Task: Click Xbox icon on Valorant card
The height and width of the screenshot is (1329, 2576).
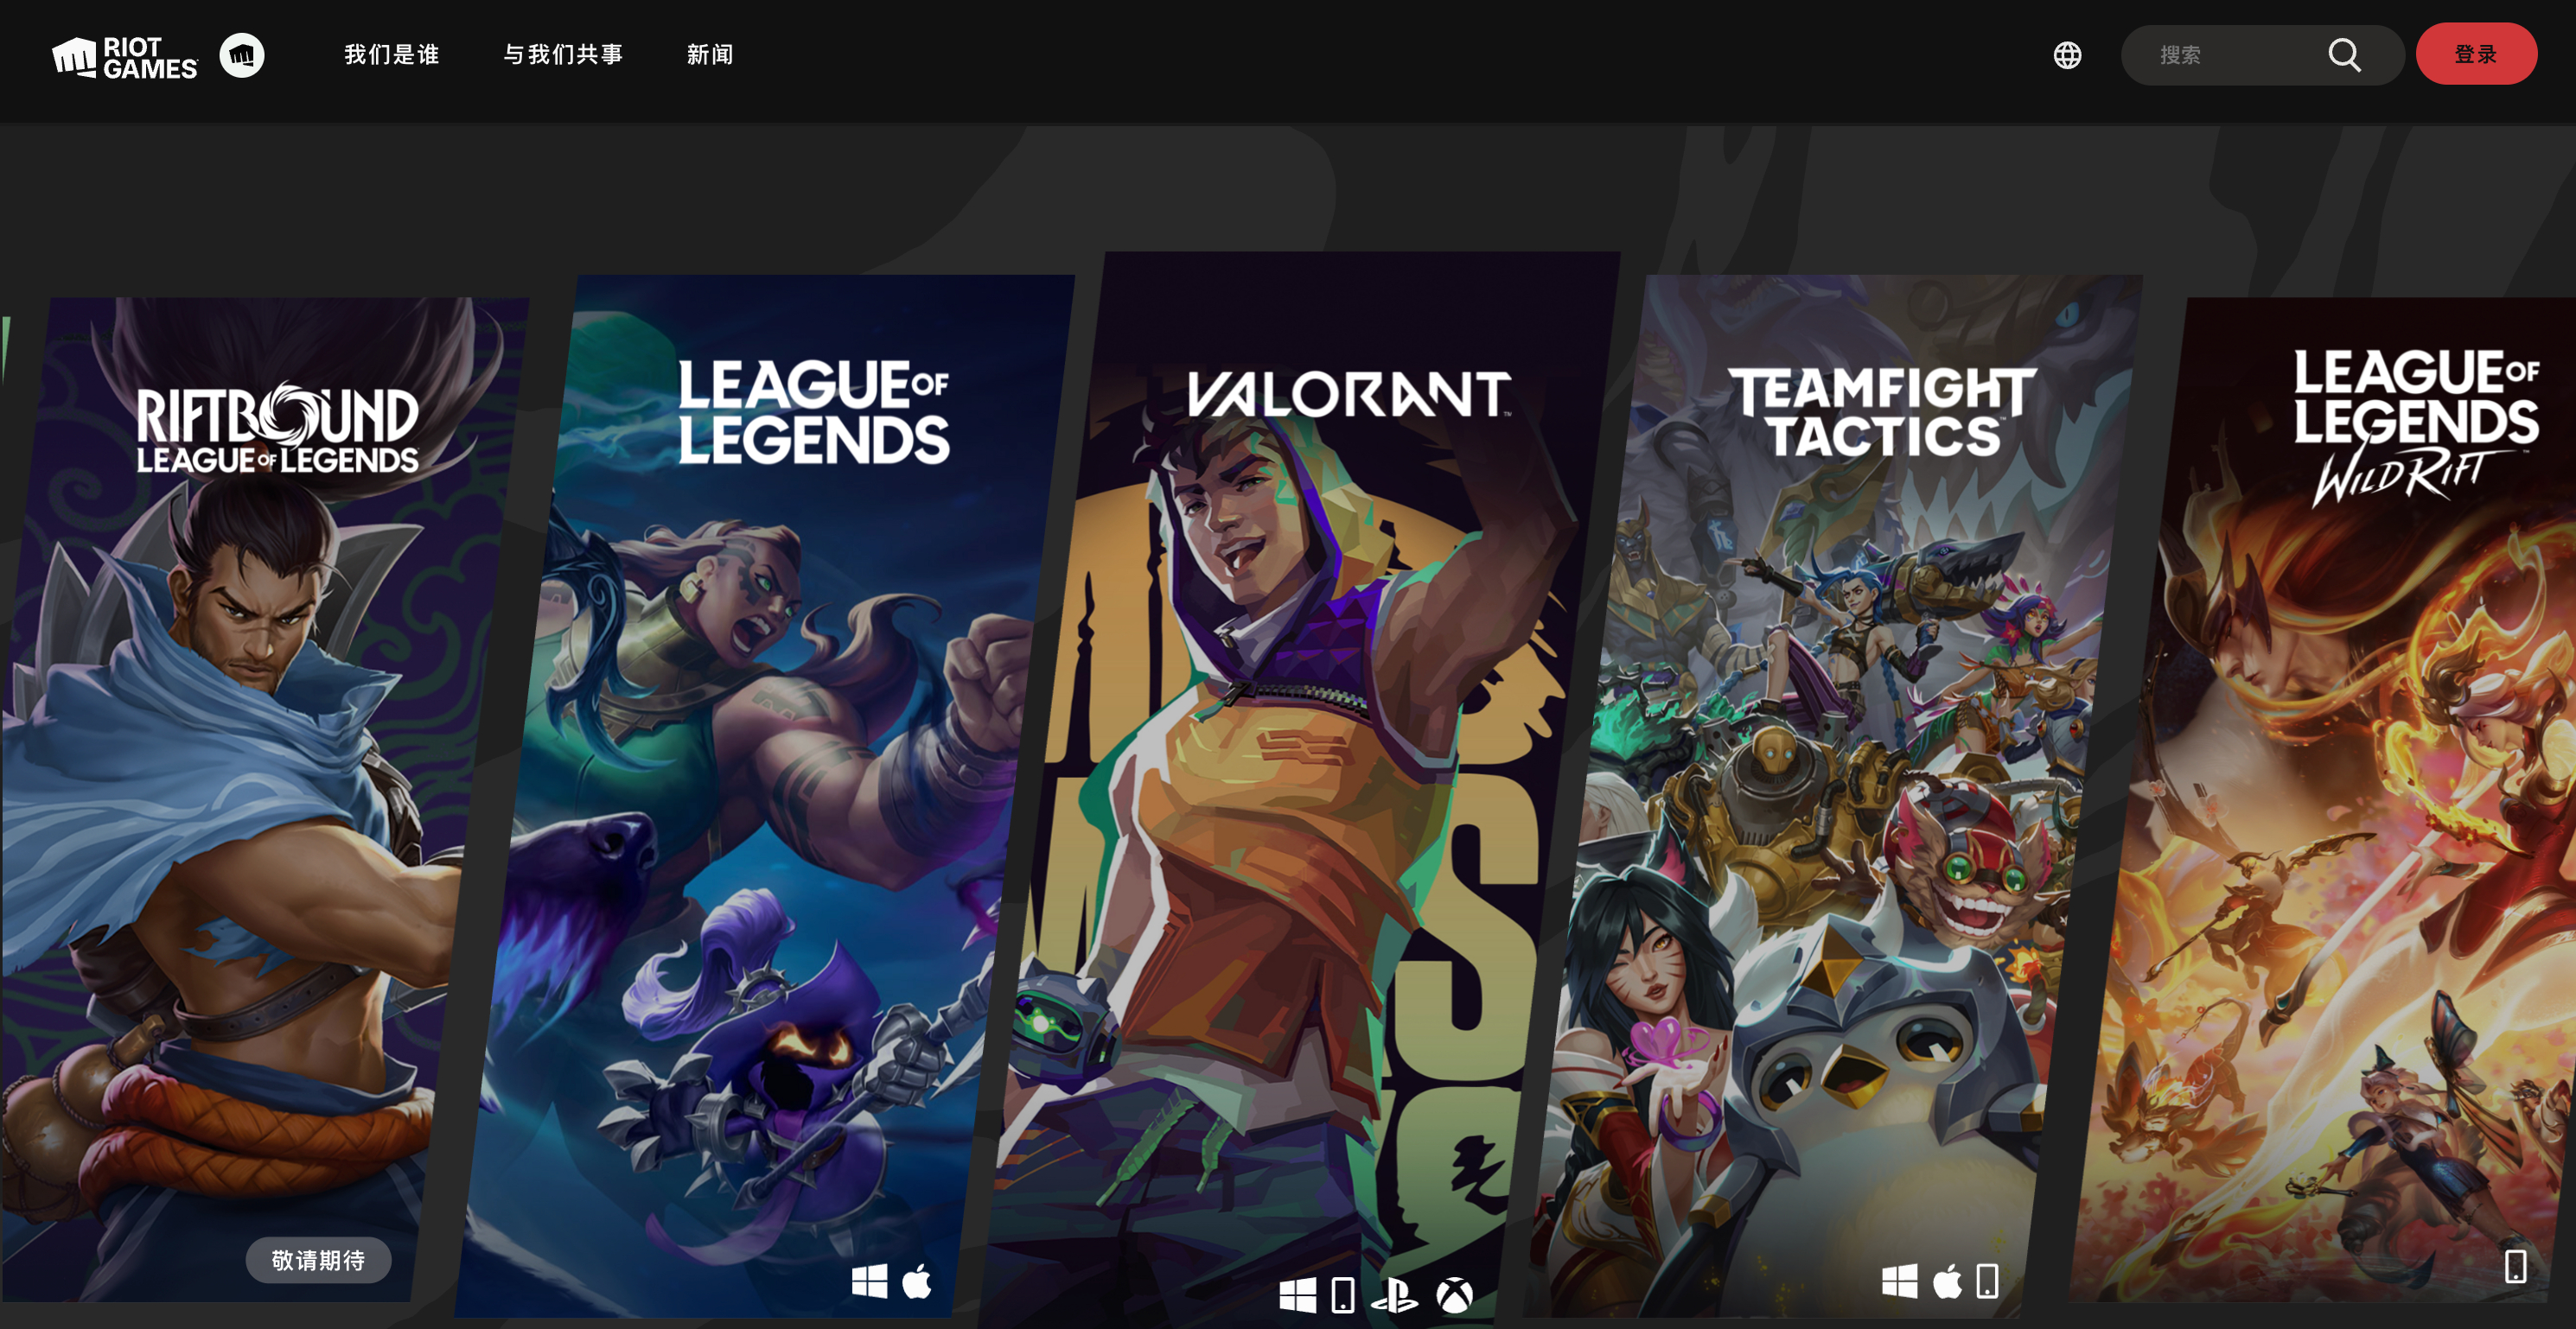Action: tap(1454, 1296)
